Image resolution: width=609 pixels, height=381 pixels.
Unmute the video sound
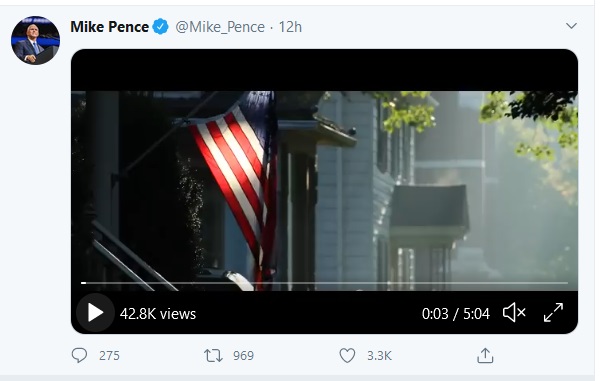coord(514,313)
